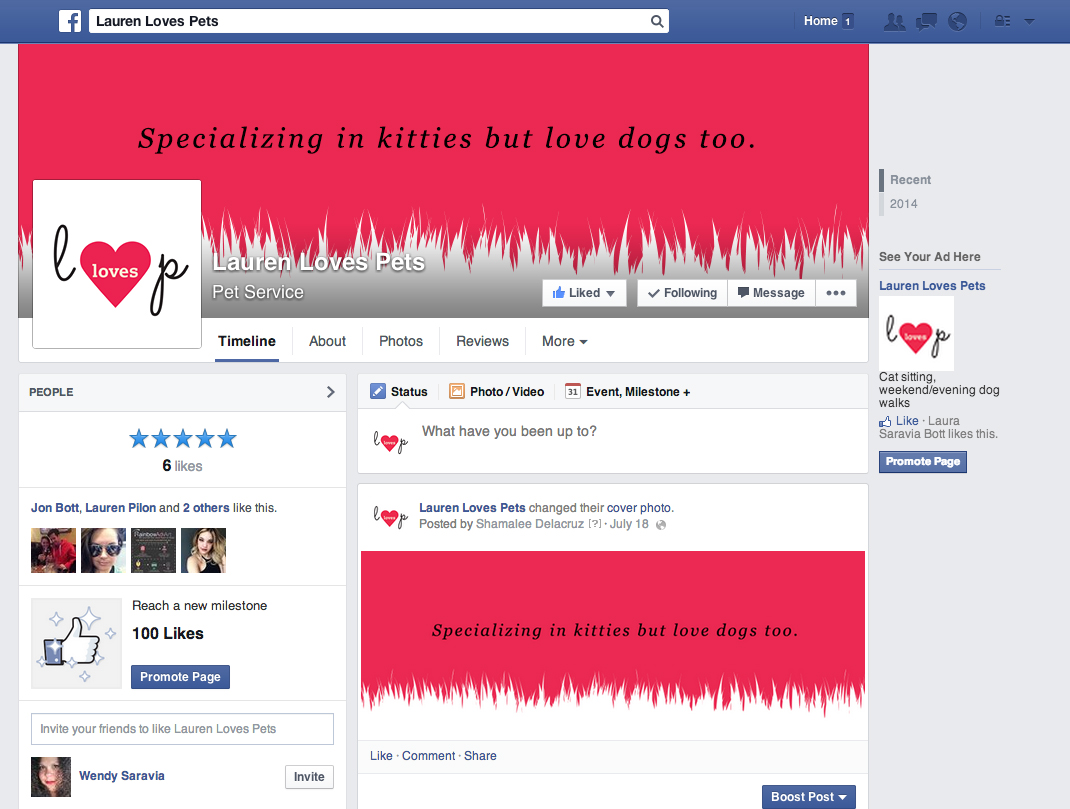1070x809 pixels.
Task: Open the liker photo with sunglasses
Action: 103,550
